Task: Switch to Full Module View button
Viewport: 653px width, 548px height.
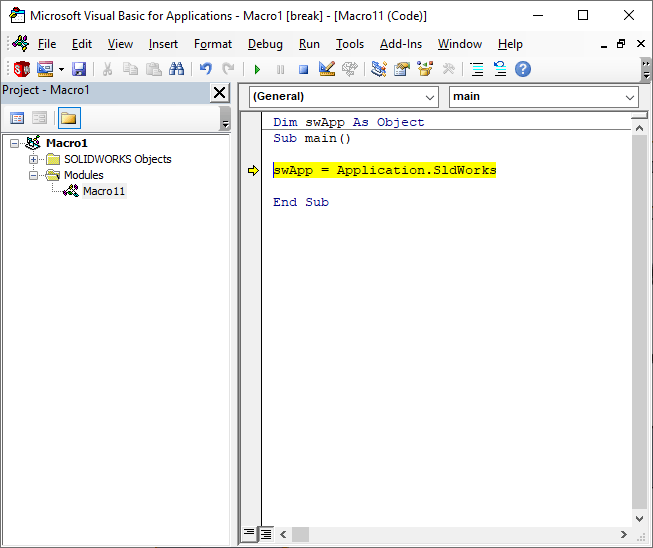Action: pos(266,533)
